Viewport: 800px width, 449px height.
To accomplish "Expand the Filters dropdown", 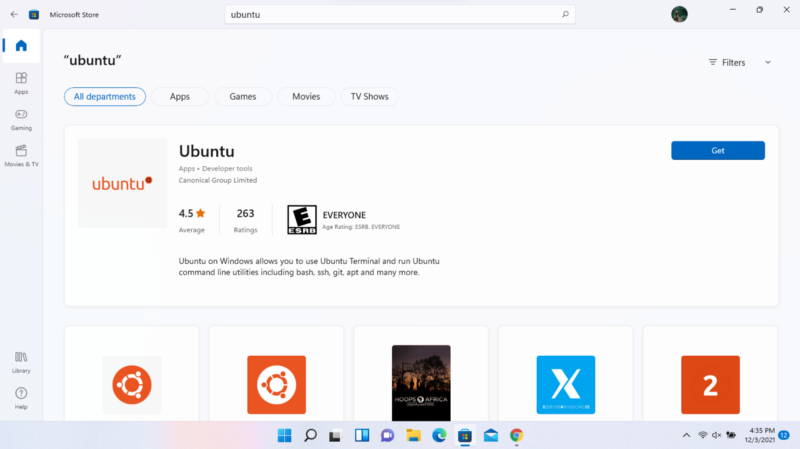I will (739, 62).
